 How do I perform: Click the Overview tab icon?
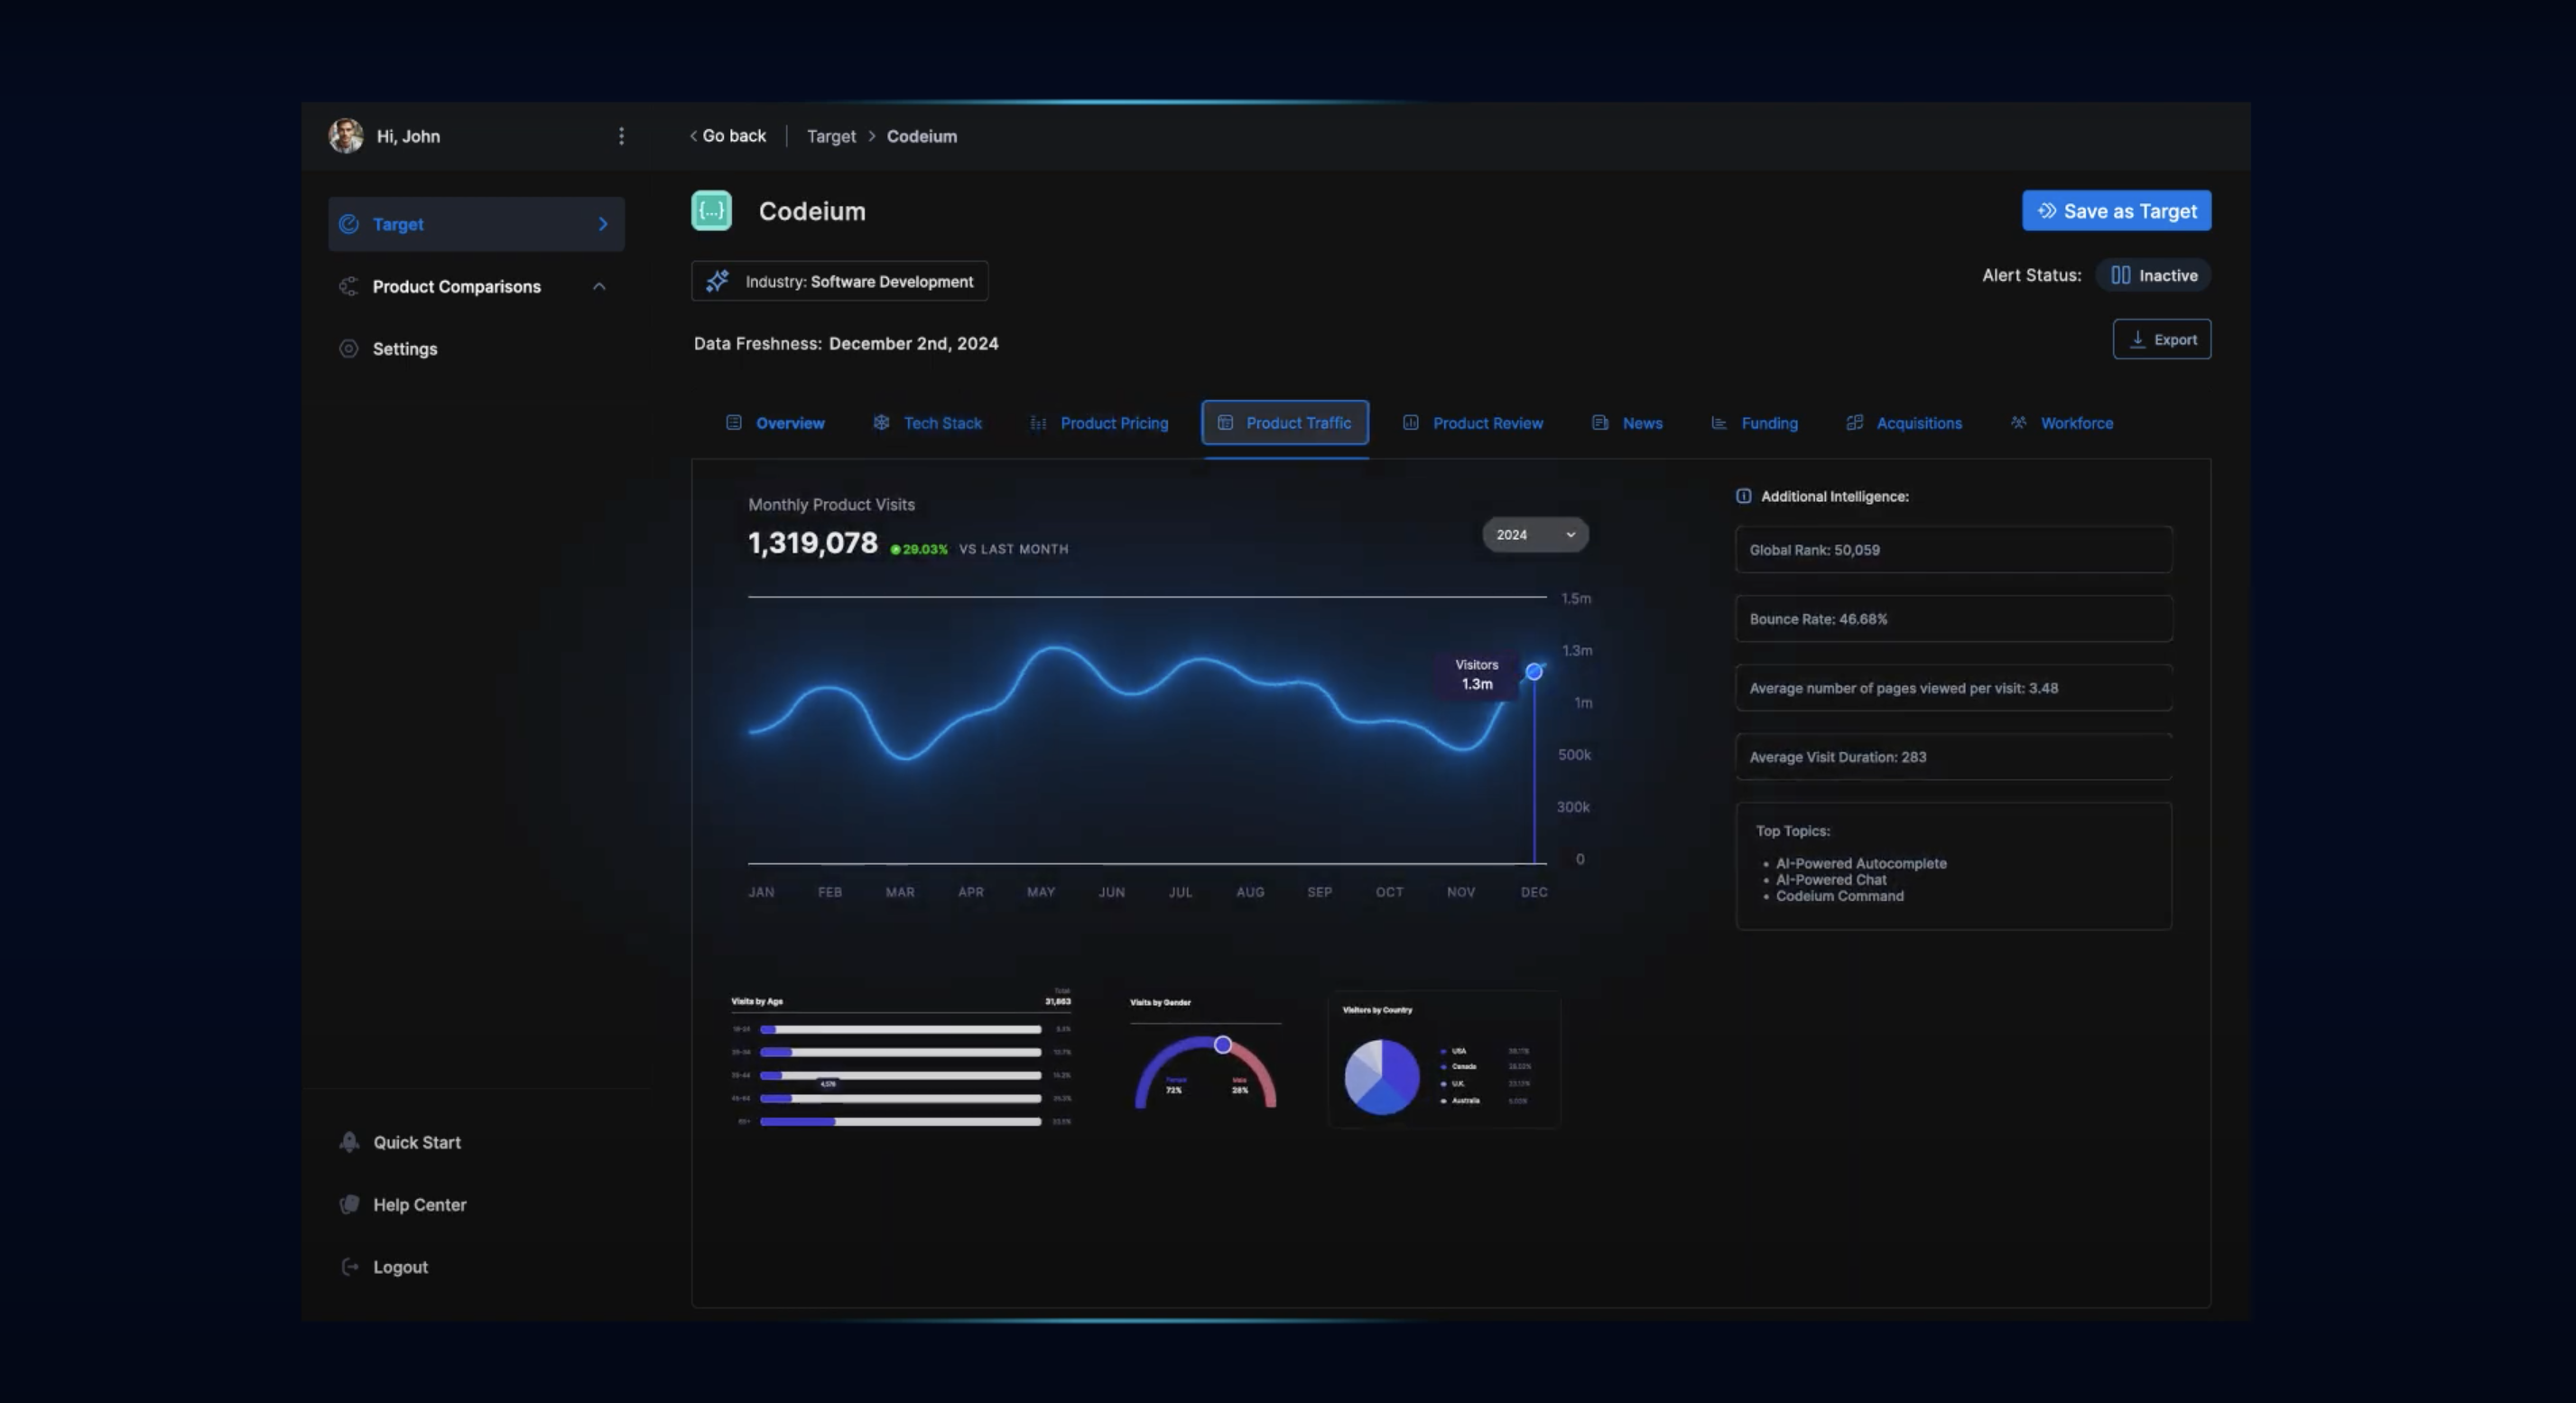pos(733,422)
